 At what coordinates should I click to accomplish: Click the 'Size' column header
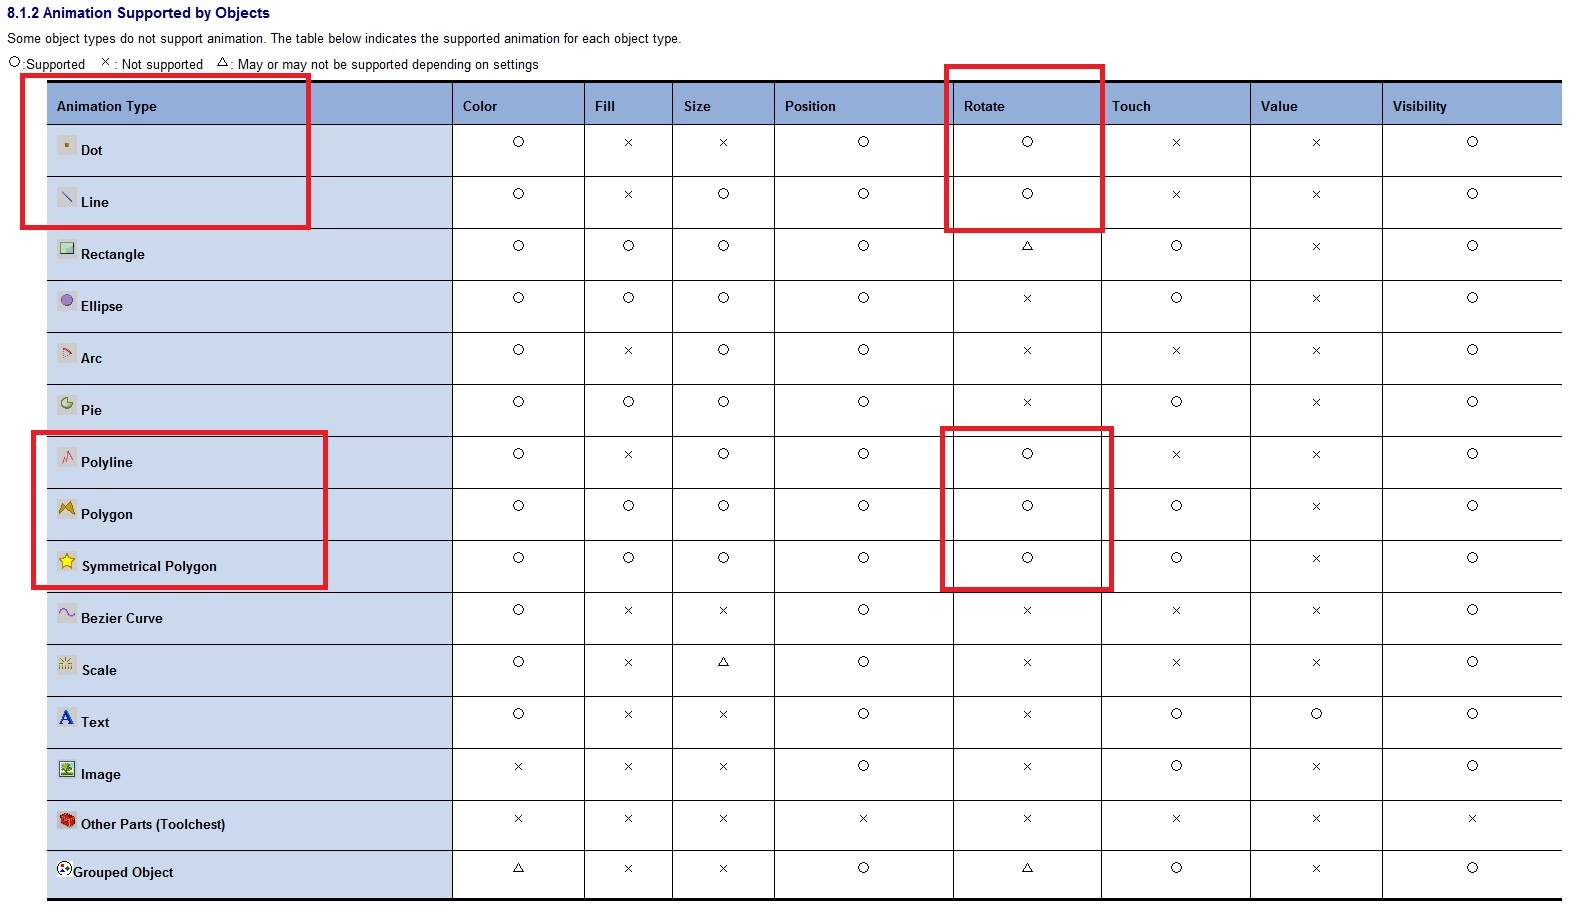pyautogui.click(x=697, y=106)
